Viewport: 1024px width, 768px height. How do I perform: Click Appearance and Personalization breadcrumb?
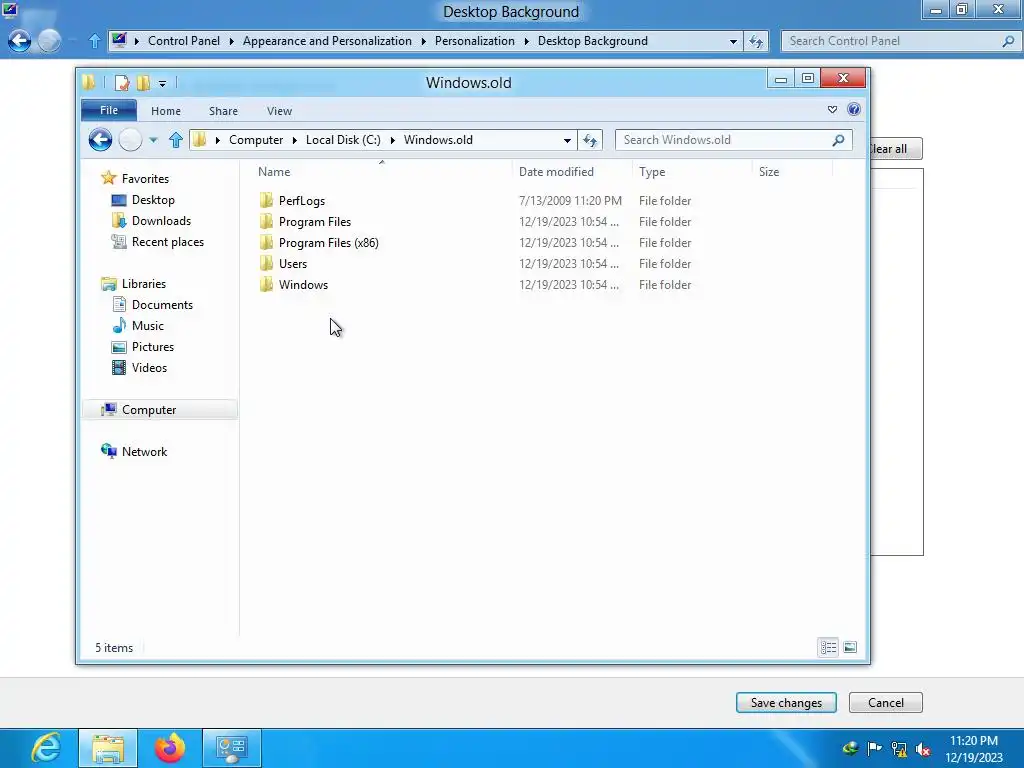[x=327, y=40]
